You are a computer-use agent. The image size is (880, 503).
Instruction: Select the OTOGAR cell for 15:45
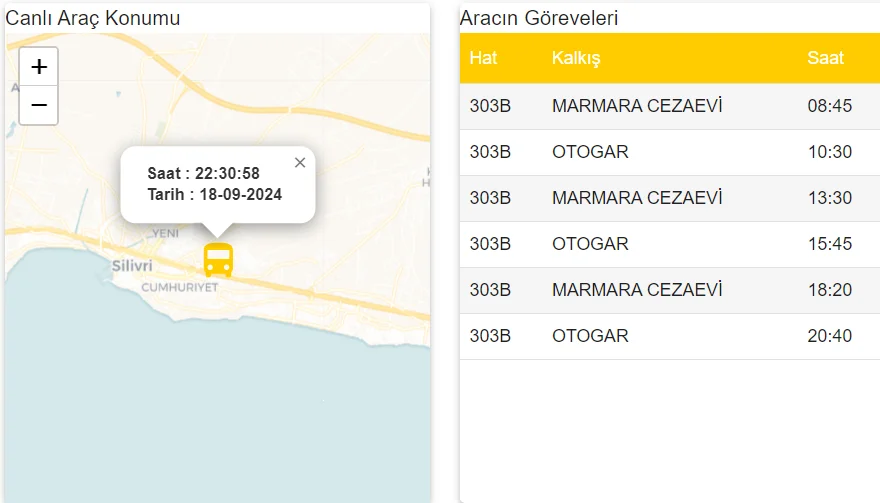(x=590, y=244)
